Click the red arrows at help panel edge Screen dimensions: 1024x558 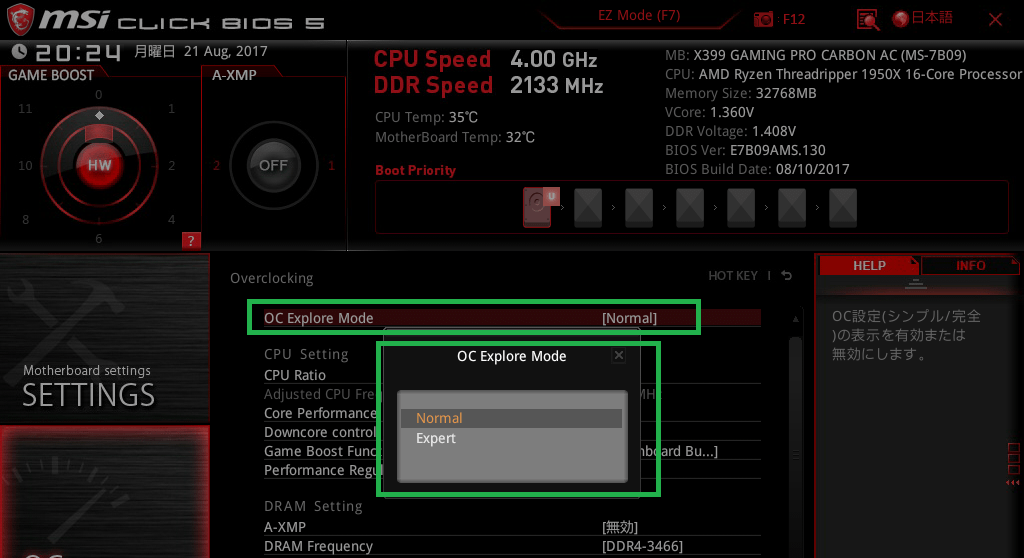1012,483
